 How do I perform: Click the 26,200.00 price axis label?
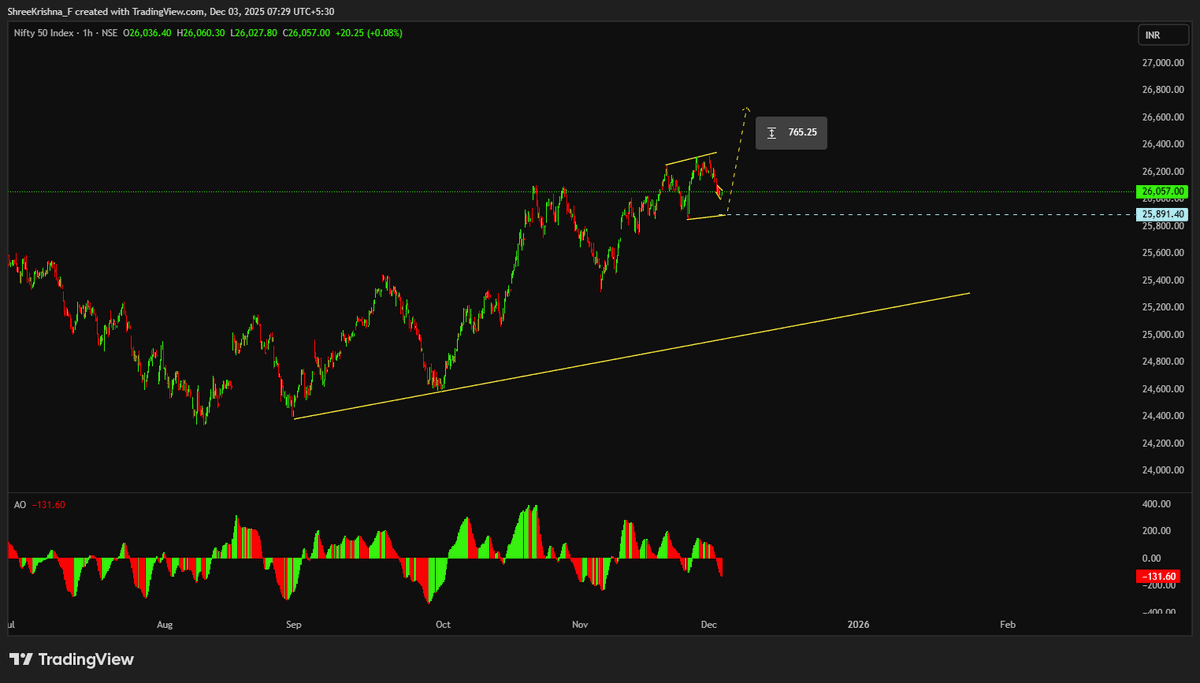coord(1162,171)
